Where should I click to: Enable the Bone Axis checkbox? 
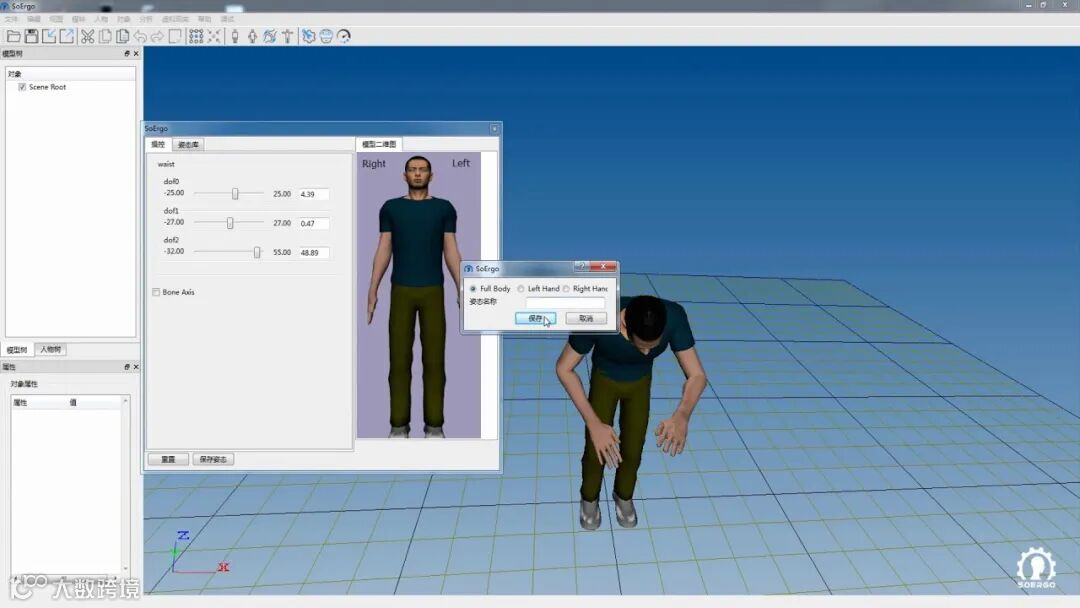pos(156,292)
